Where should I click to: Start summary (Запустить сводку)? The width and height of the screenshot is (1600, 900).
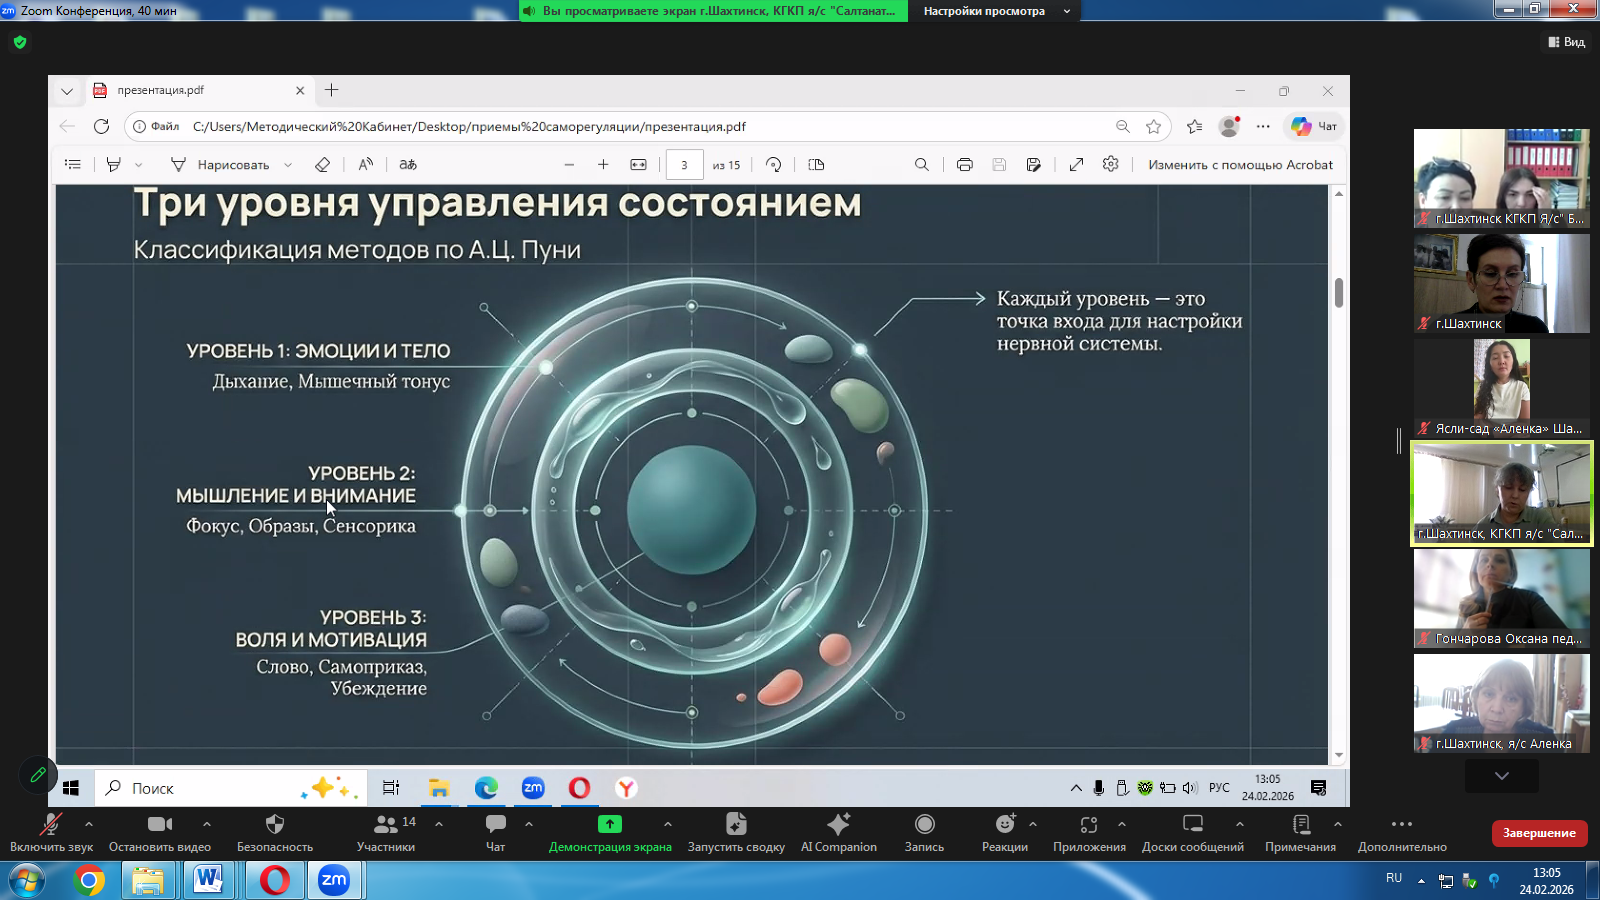click(x=736, y=832)
